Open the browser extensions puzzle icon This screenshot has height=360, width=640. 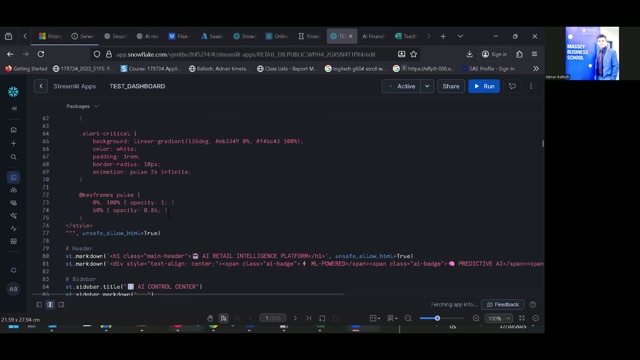[519, 54]
